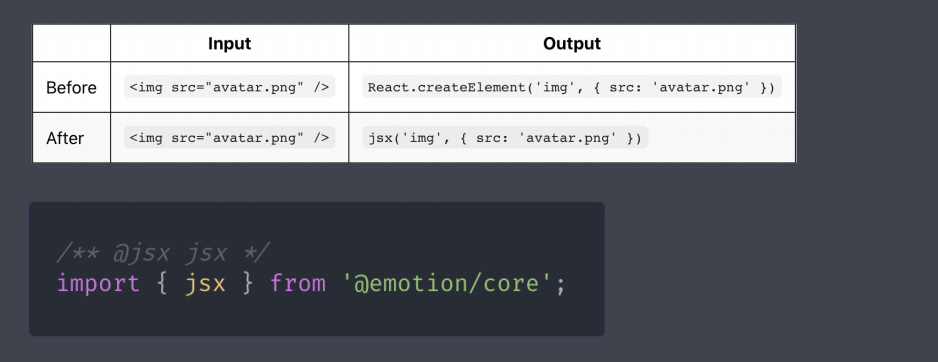Click the Output column header
Image resolution: width=938 pixels, height=362 pixels.
tap(572, 44)
